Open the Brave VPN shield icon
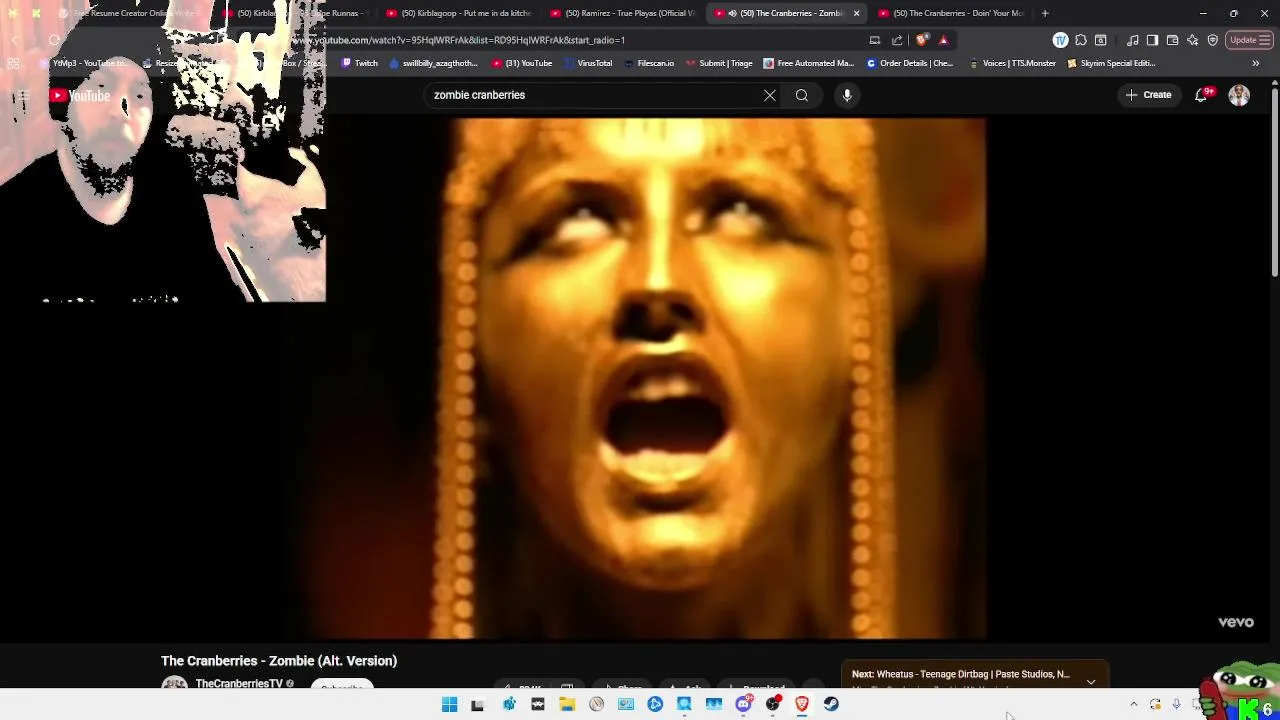 point(1213,40)
